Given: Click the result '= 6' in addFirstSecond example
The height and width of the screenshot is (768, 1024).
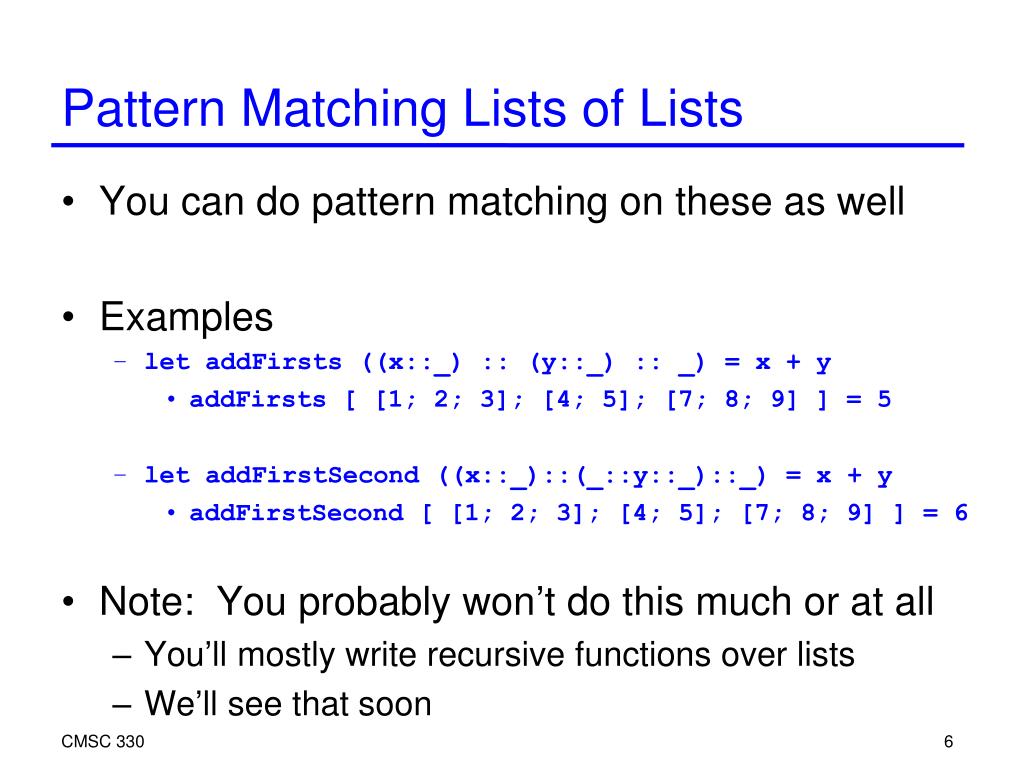Looking at the screenshot, I should (945, 513).
